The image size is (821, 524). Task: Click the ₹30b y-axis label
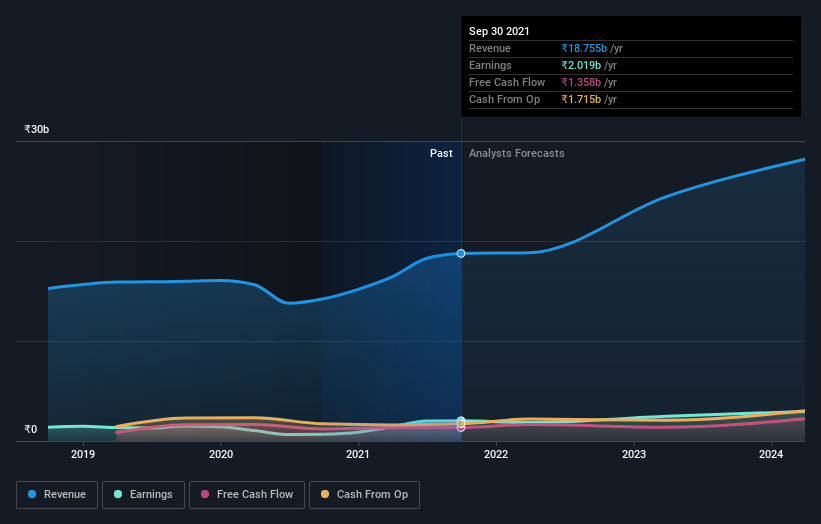click(37, 129)
